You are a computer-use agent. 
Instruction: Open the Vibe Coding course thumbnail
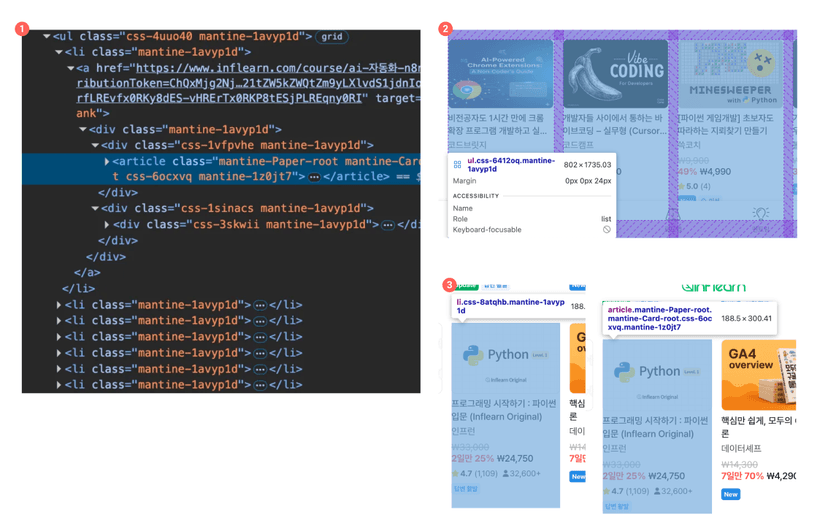tap(614, 75)
